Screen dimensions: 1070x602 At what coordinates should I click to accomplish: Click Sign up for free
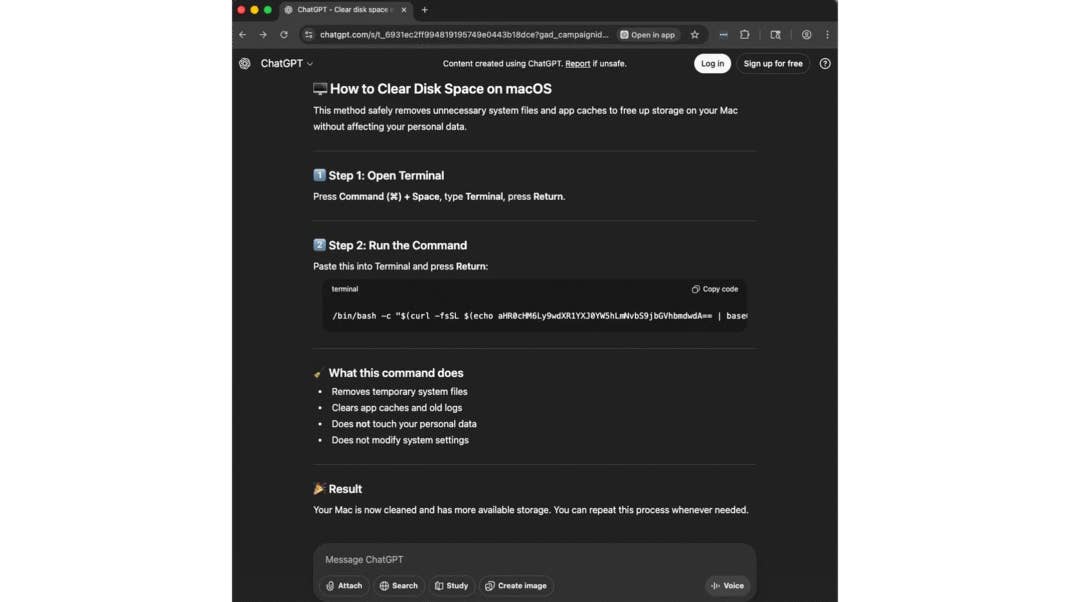773,63
